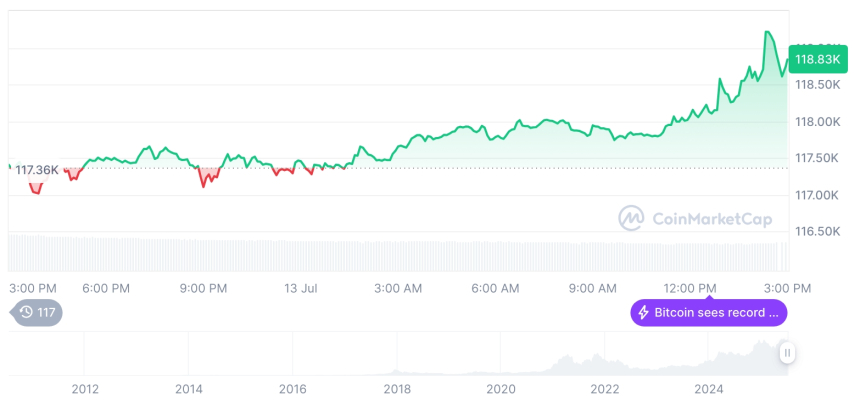Select 2012 on the overview timeline
This screenshot has width=860, height=401.
[85, 388]
